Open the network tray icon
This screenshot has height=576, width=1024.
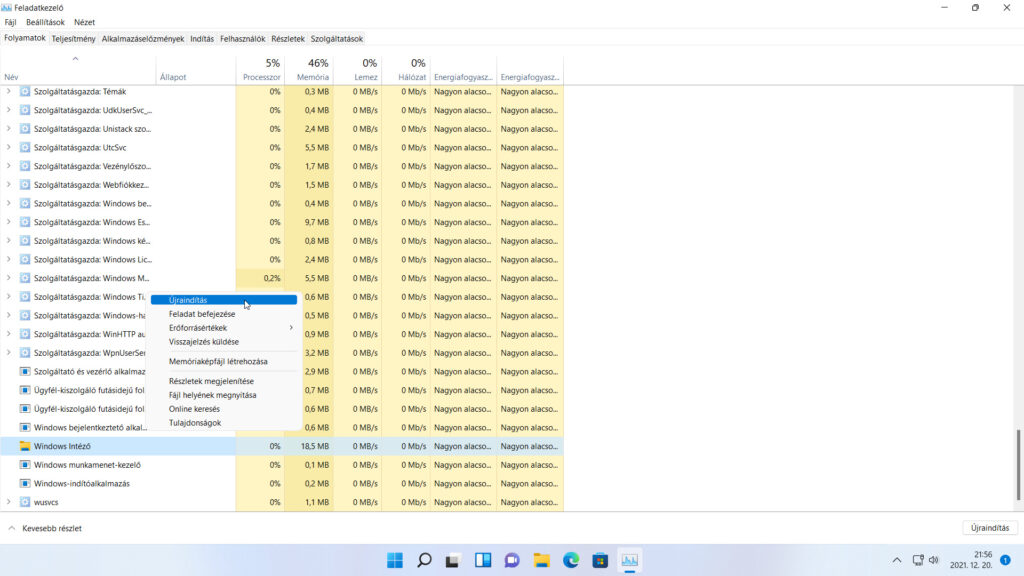click(x=918, y=560)
